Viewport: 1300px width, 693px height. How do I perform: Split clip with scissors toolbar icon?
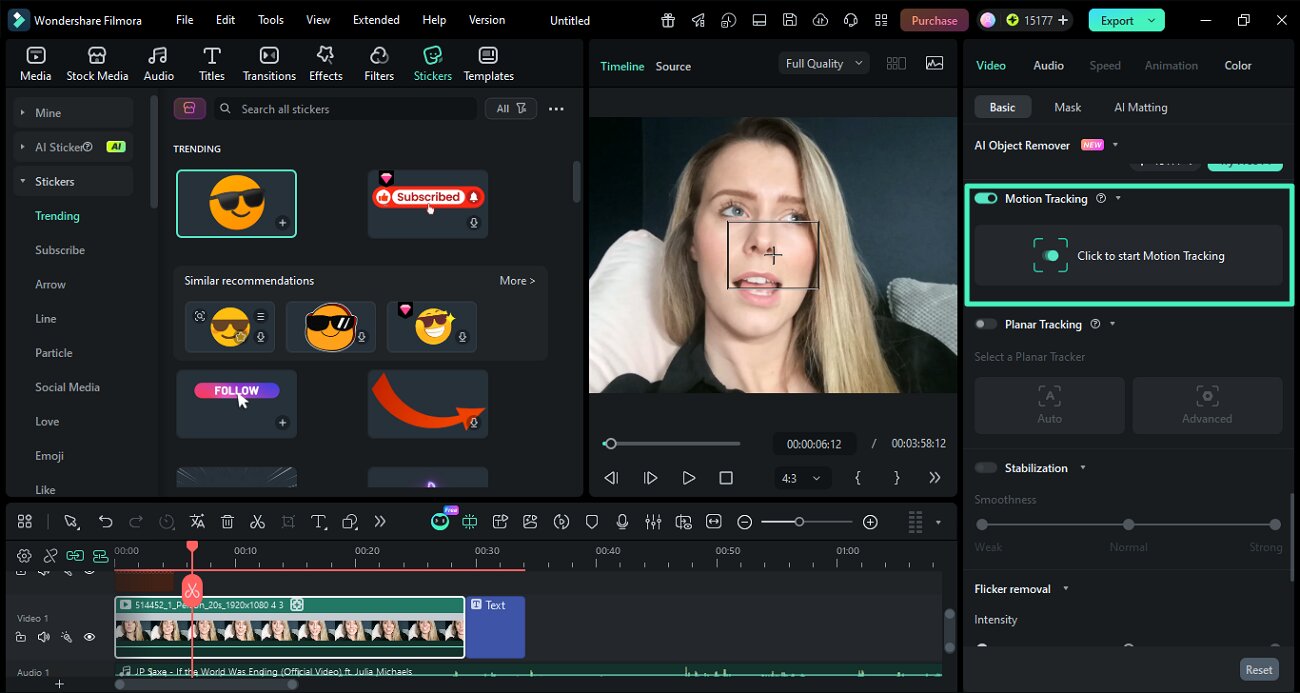point(257,521)
